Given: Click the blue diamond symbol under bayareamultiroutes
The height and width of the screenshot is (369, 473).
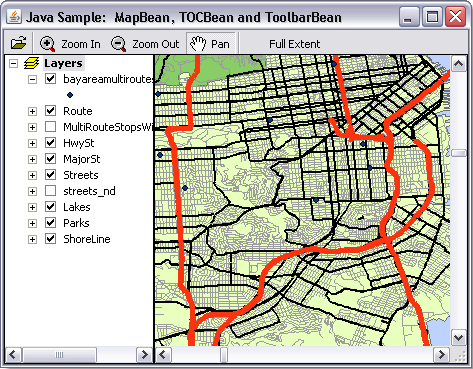Looking at the screenshot, I should pos(70,95).
